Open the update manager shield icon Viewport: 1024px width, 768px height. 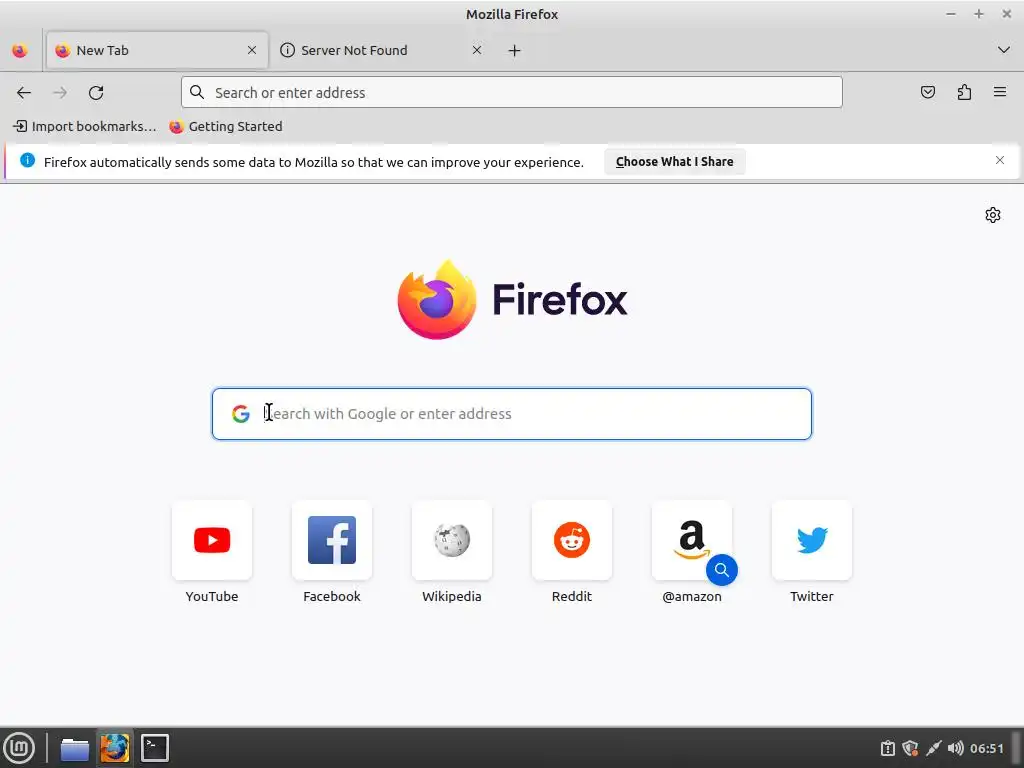(x=910, y=748)
